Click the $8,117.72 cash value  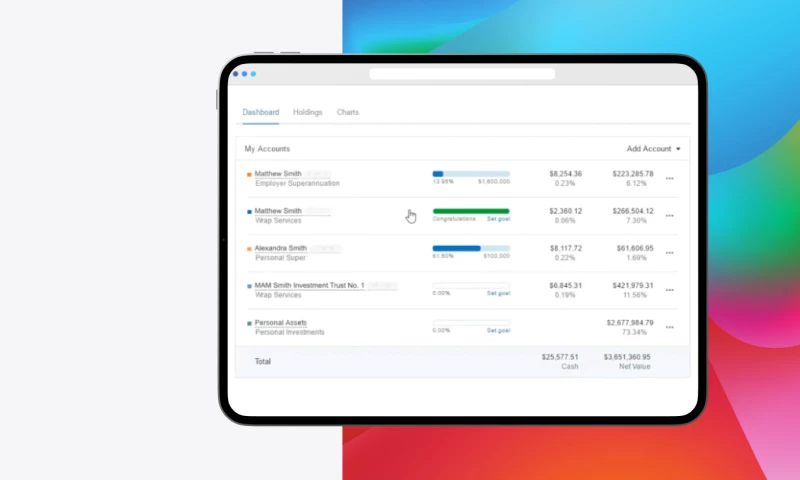click(x=566, y=248)
